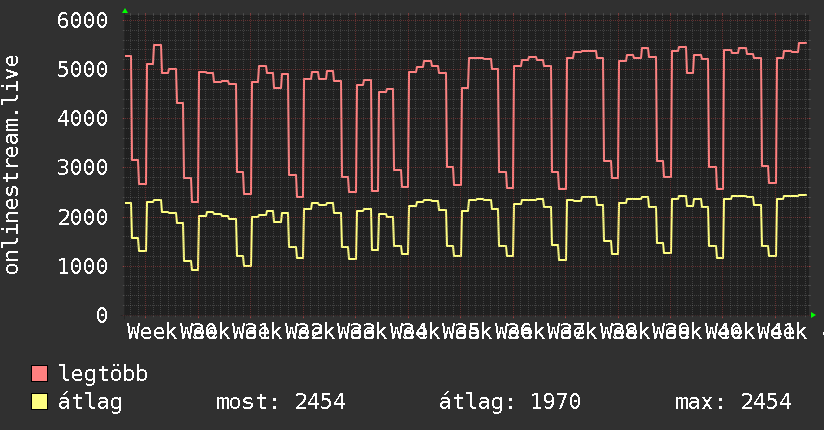824x430 pixels.
Task: Click the 0 y-axis label
Action: 102,315
